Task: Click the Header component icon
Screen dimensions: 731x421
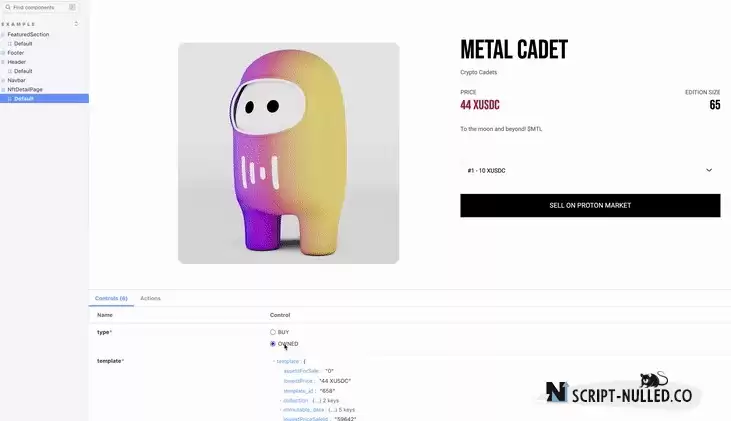Action: (x=3, y=62)
